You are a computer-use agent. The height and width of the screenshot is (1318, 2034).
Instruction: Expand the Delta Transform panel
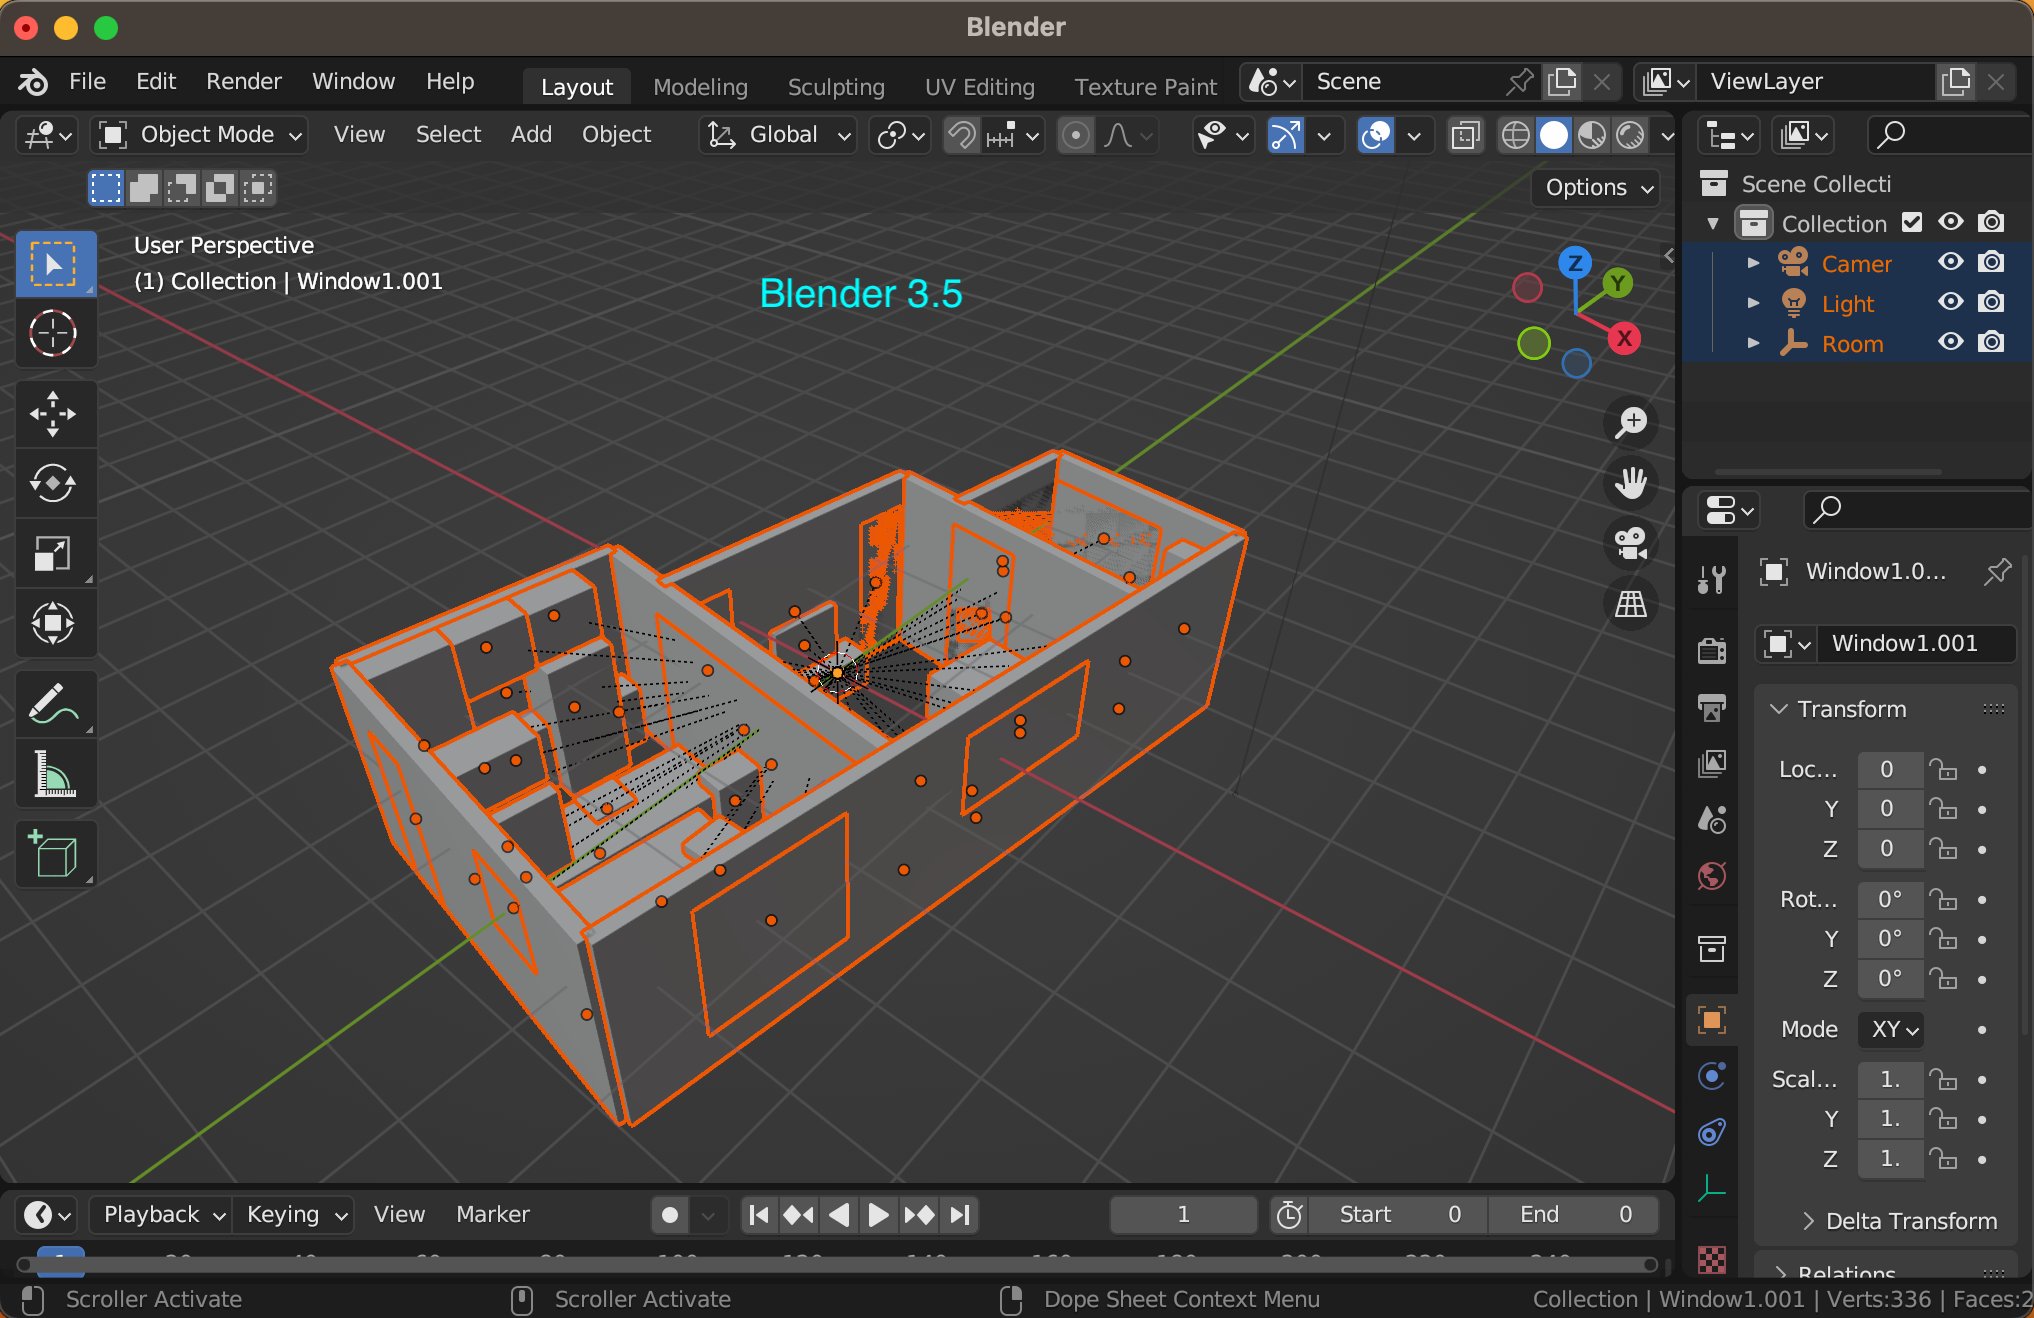pyautogui.click(x=1898, y=1220)
